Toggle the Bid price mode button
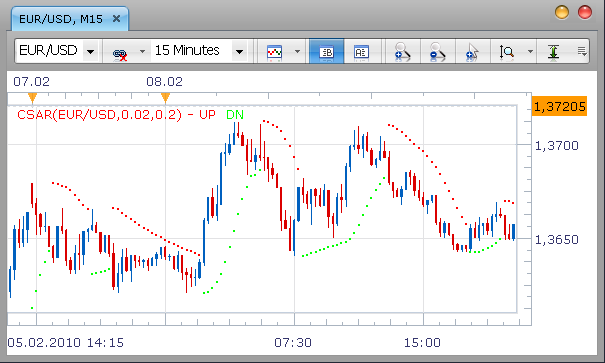Screen dimensions: 605x363 tap(326, 51)
